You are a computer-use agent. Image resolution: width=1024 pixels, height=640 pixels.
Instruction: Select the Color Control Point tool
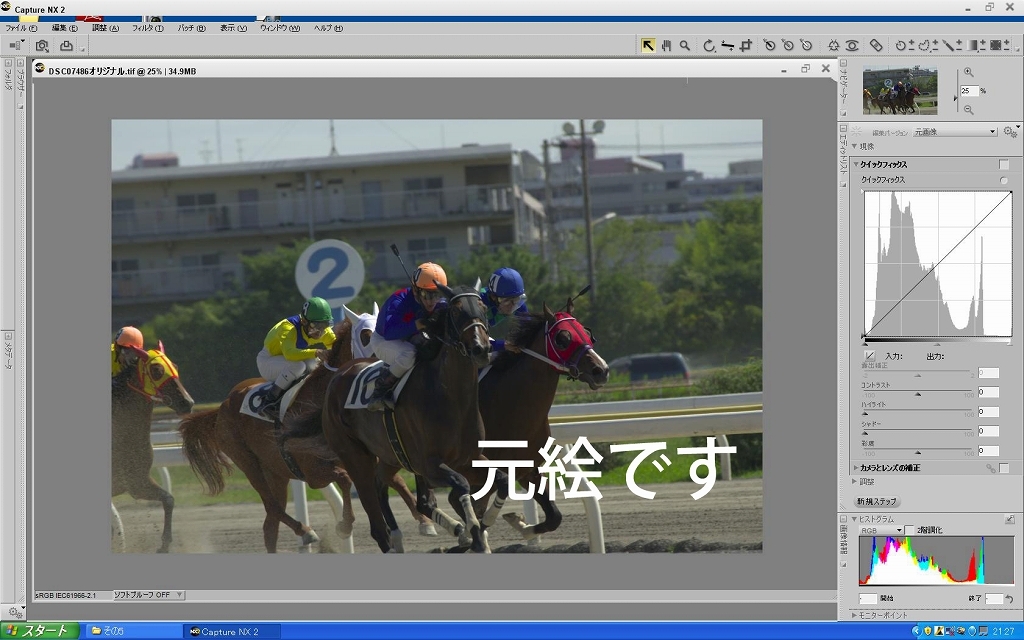tap(833, 45)
